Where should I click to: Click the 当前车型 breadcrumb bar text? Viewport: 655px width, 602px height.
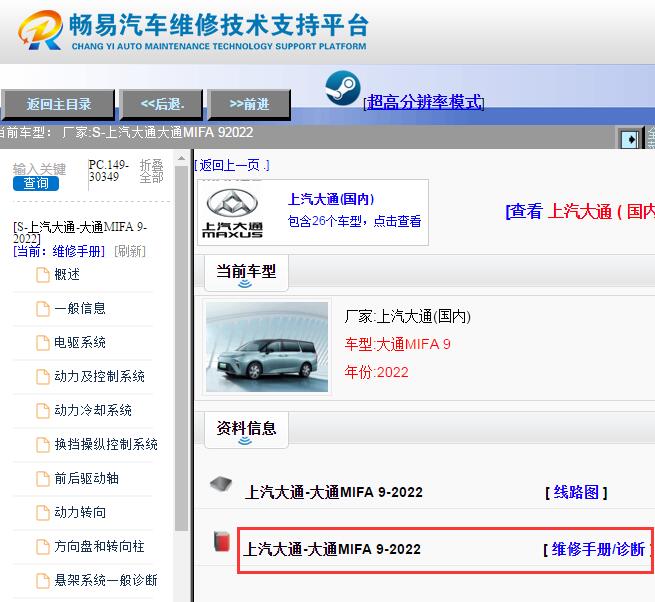125,132
